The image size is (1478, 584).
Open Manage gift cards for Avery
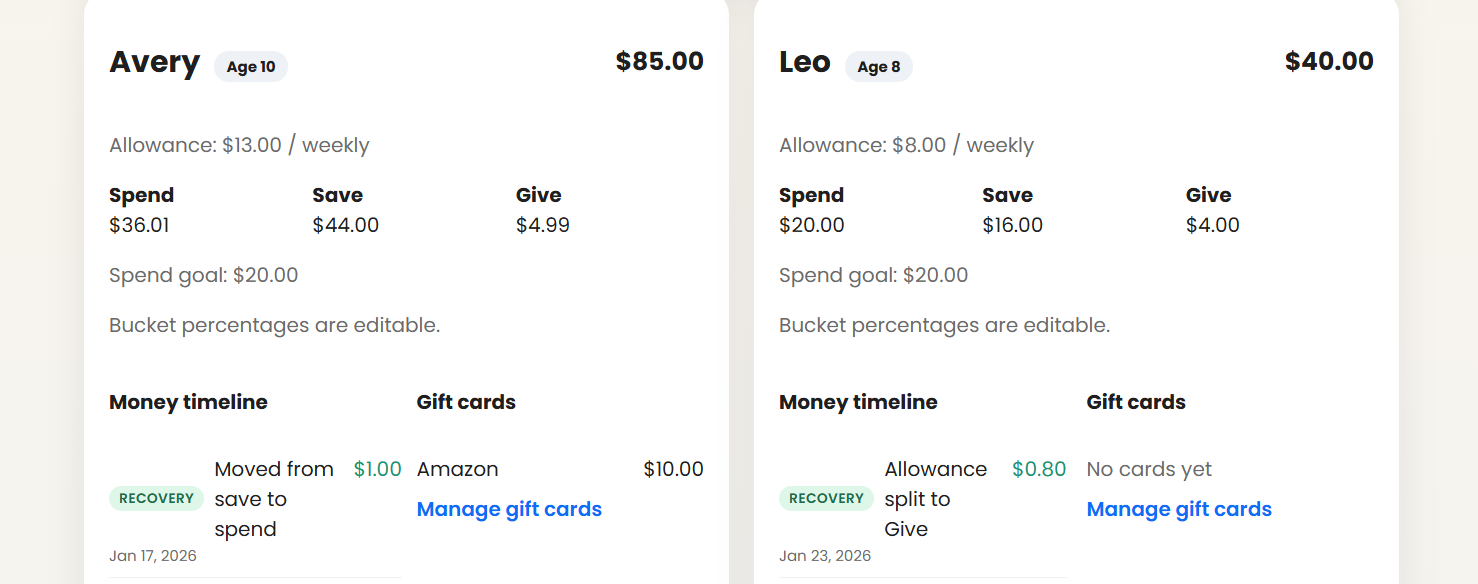(x=509, y=509)
